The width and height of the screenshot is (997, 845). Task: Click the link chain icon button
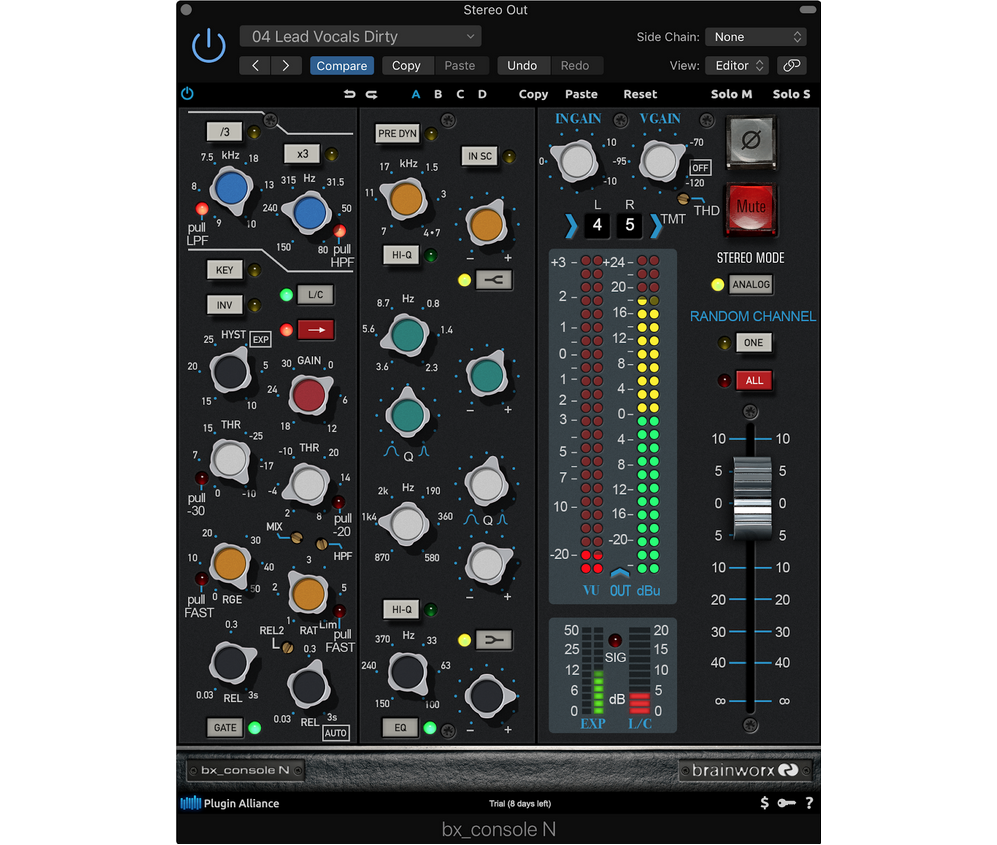[791, 65]
